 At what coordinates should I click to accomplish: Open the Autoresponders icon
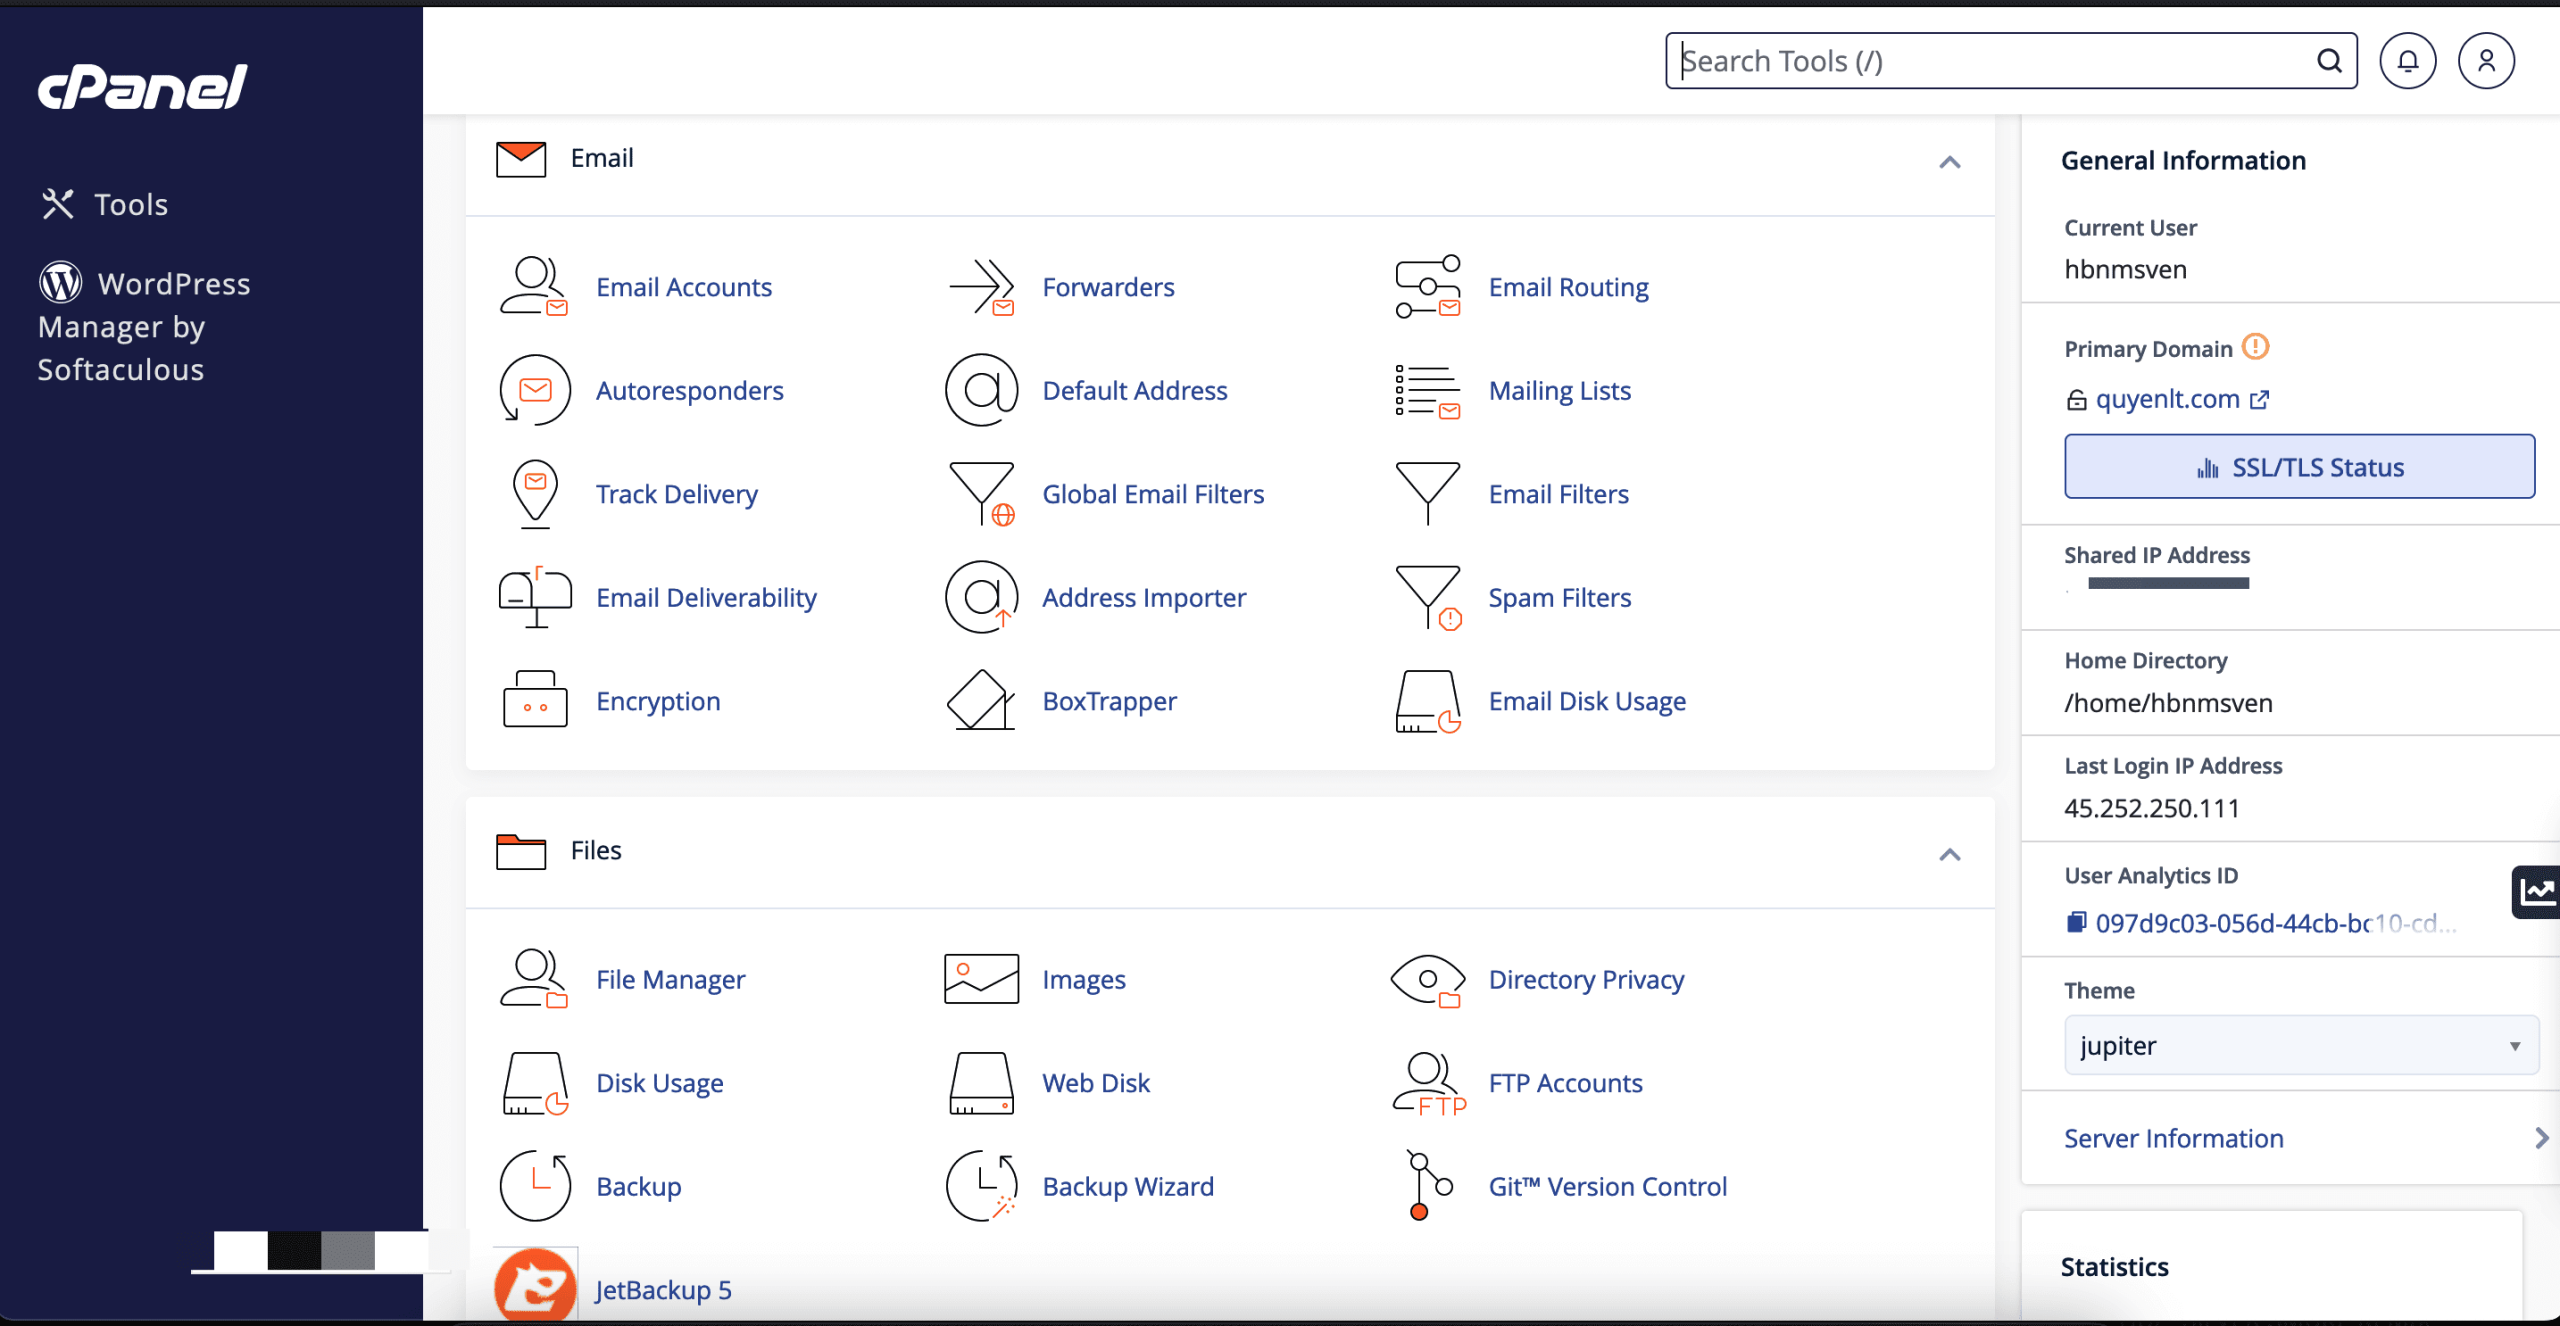click(x=534, y=390)
